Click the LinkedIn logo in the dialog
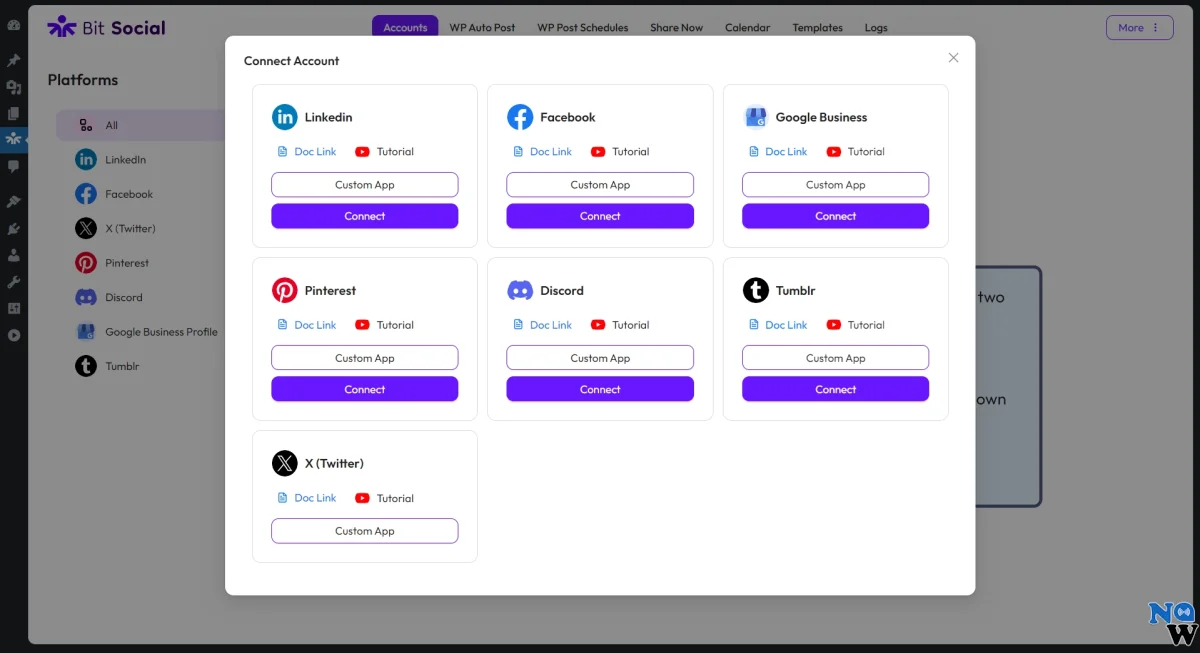 pyautogui.click(x=285, y=117)
